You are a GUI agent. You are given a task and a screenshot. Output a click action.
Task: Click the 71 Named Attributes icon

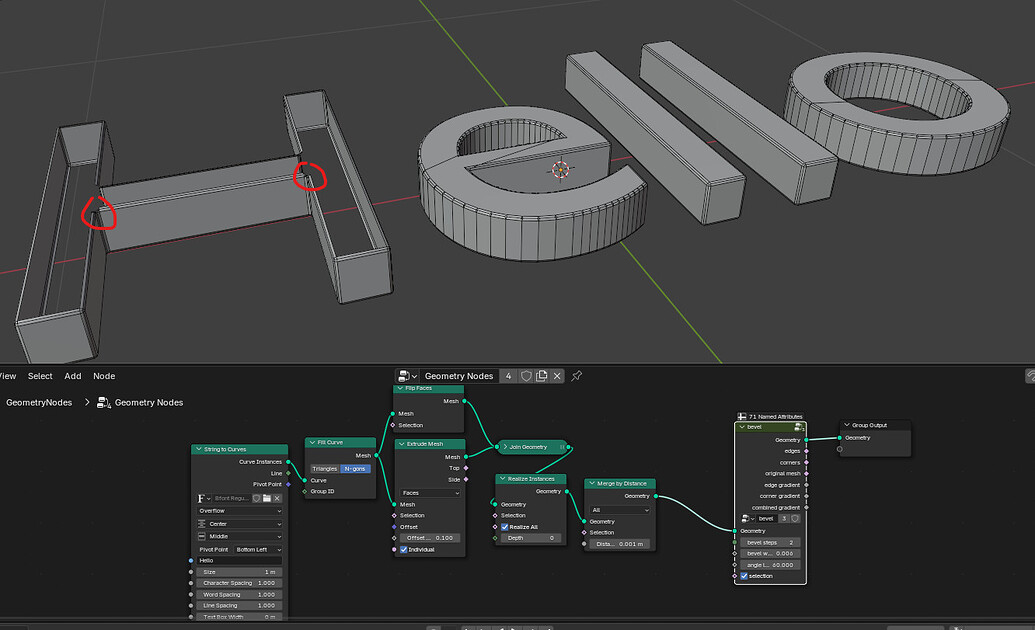[742, 417]
